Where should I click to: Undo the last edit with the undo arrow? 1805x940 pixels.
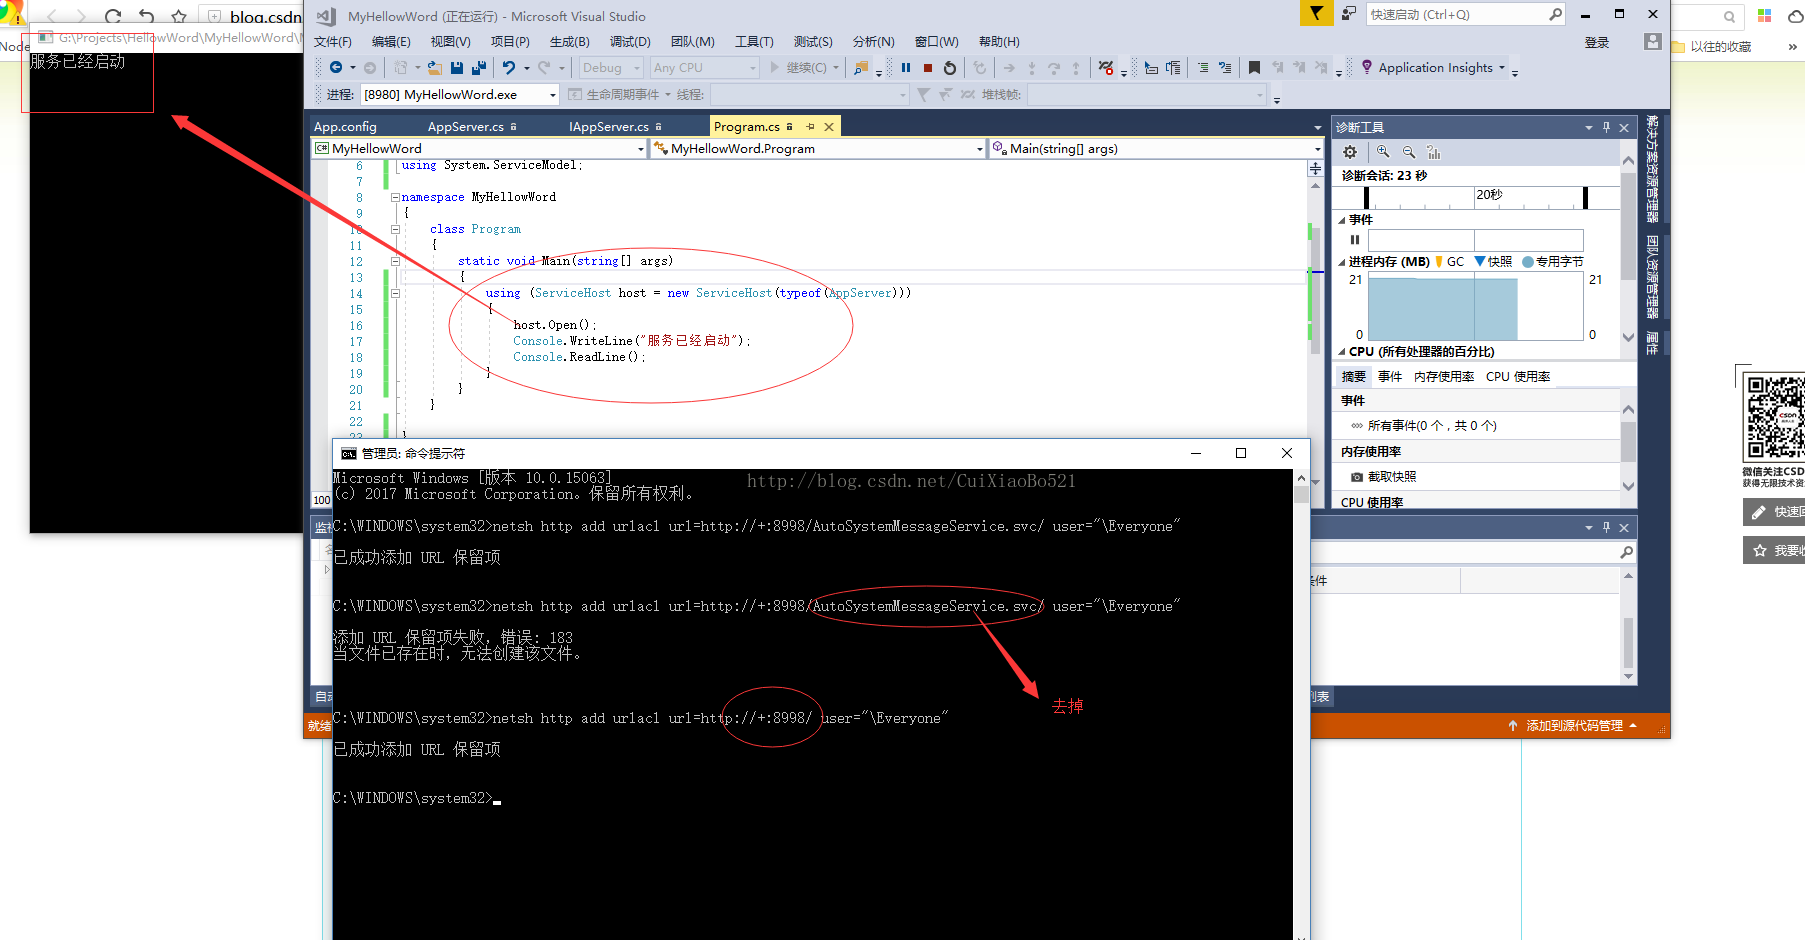[x=509, y=67]
